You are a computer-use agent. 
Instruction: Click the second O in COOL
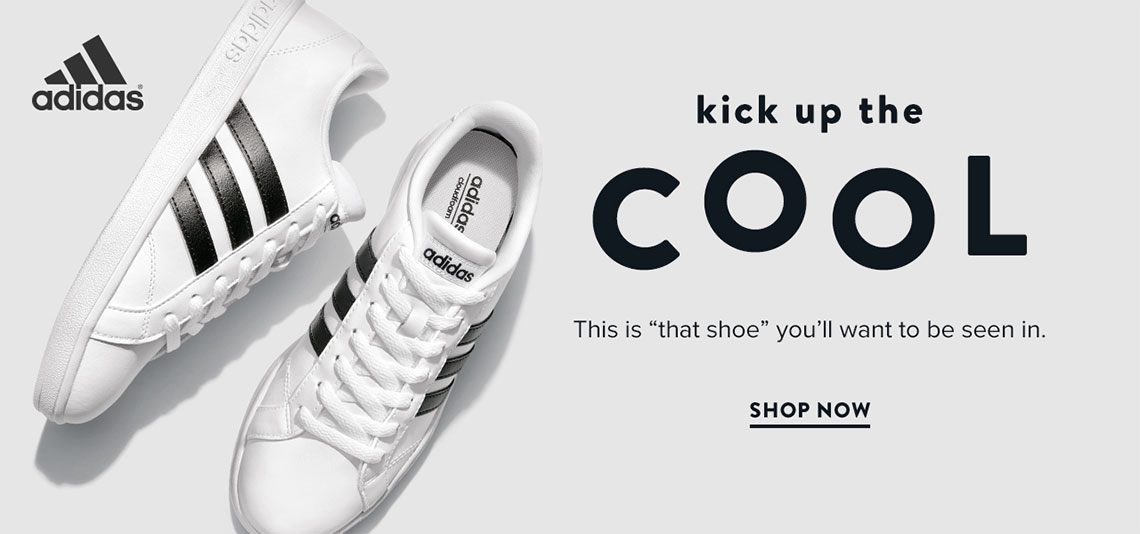tap(883, 218)
